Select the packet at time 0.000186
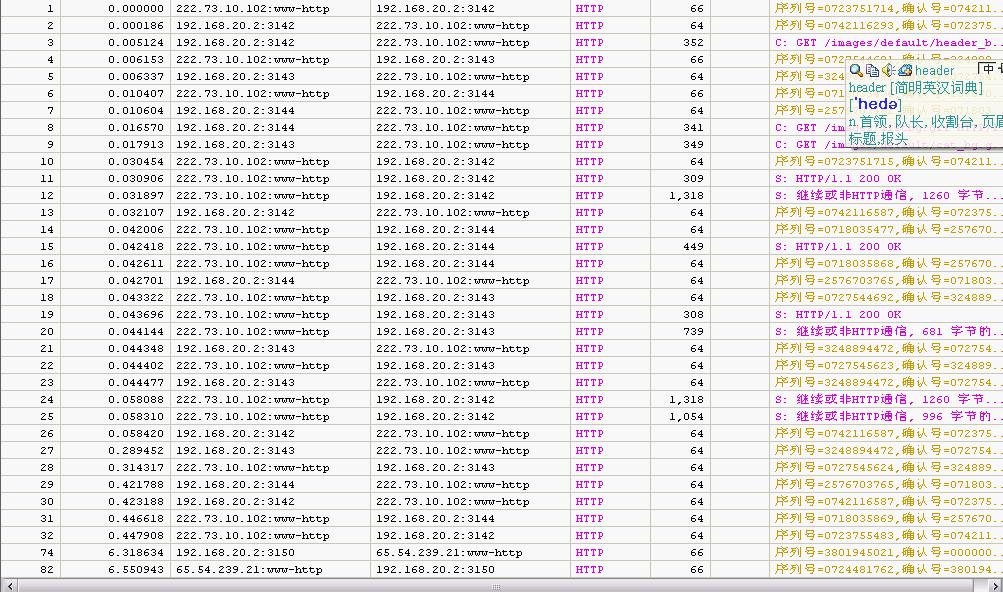 tap(502, 26)
